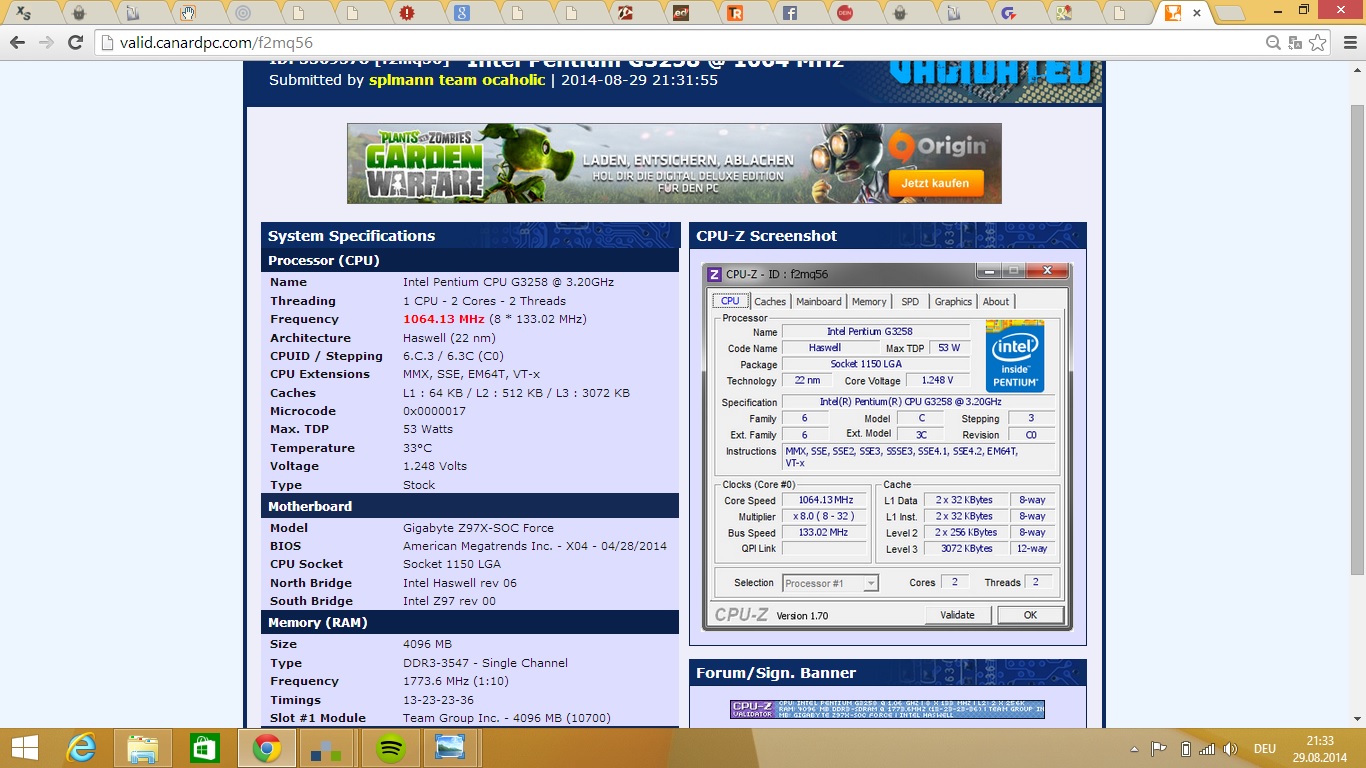Open the CPU-Z screenshot image

(887, 447)
